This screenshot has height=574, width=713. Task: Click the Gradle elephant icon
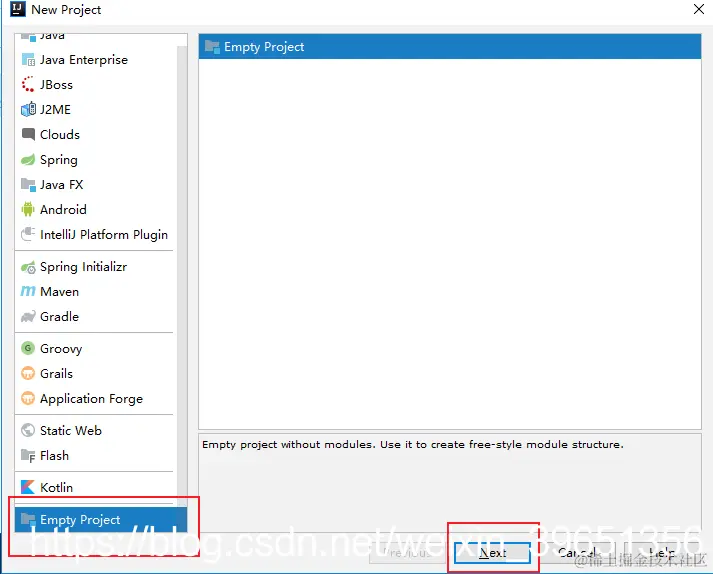tap(28, 317)
